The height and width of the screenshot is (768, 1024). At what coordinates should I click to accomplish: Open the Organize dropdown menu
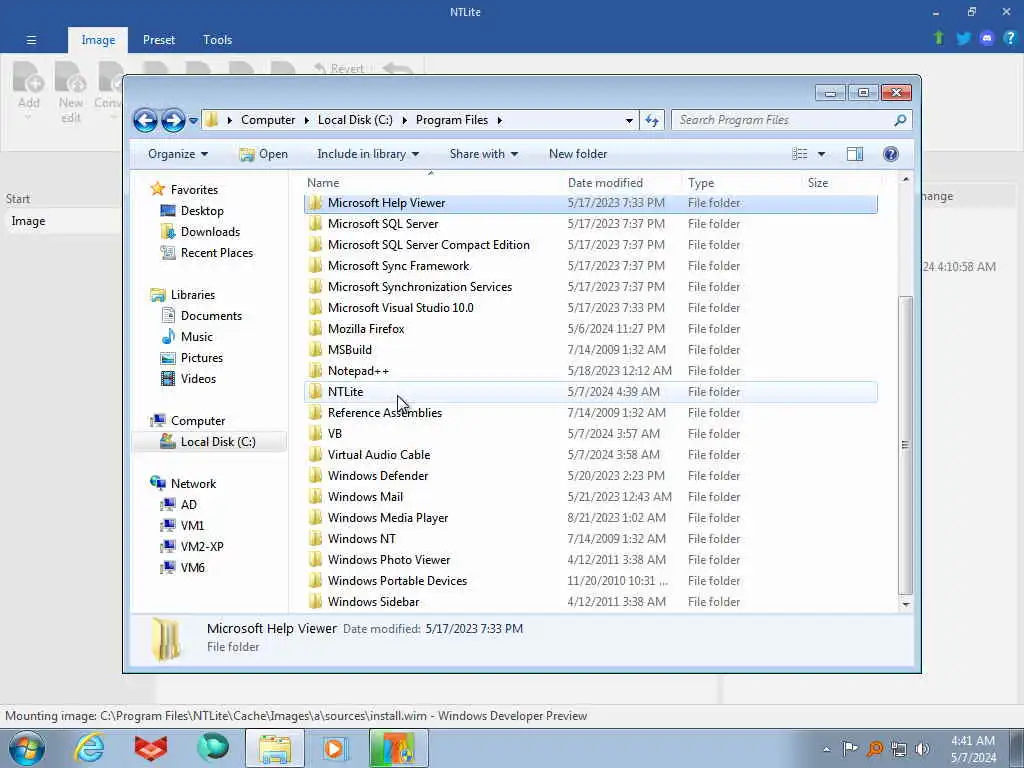point(178,154)
